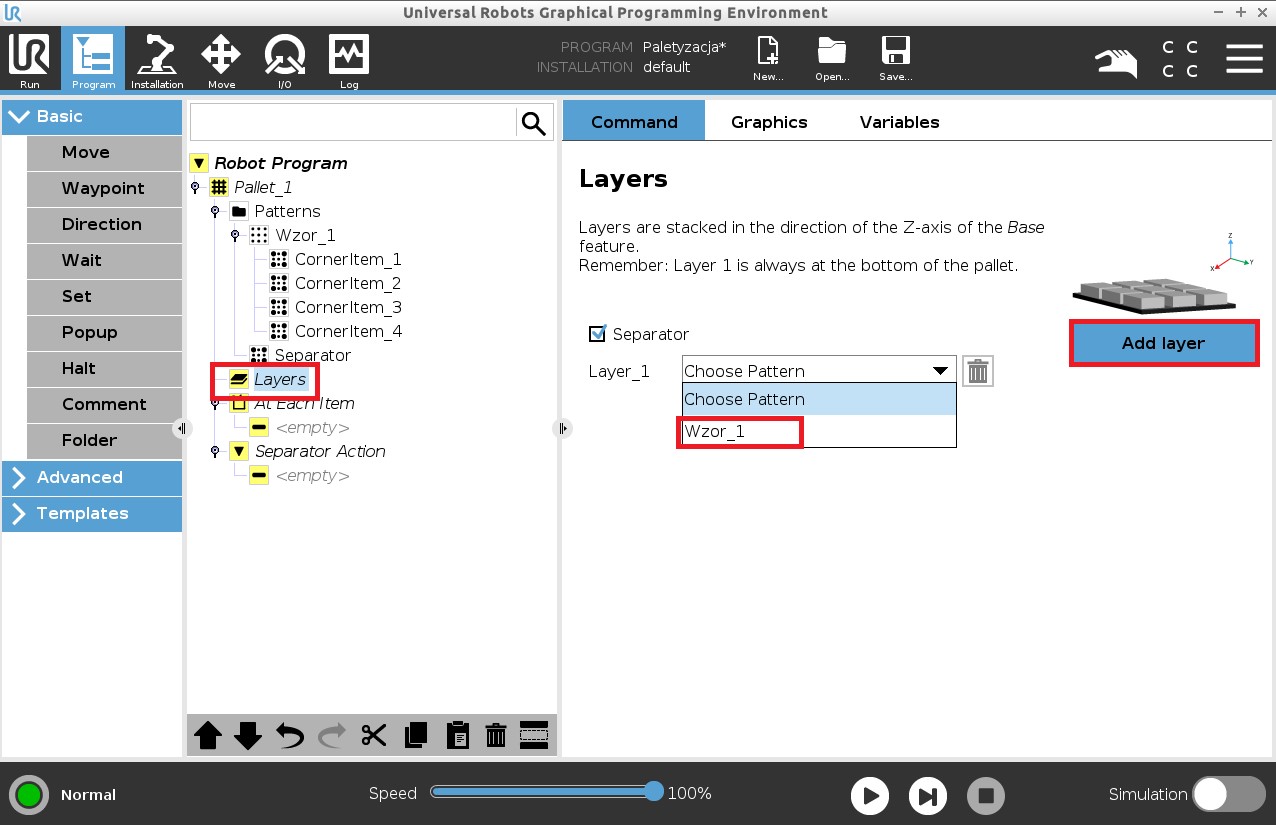The width and height of the screenshot is (1276, 825).
Task: Copy the selected program node
Action: (x=415, y=736)
